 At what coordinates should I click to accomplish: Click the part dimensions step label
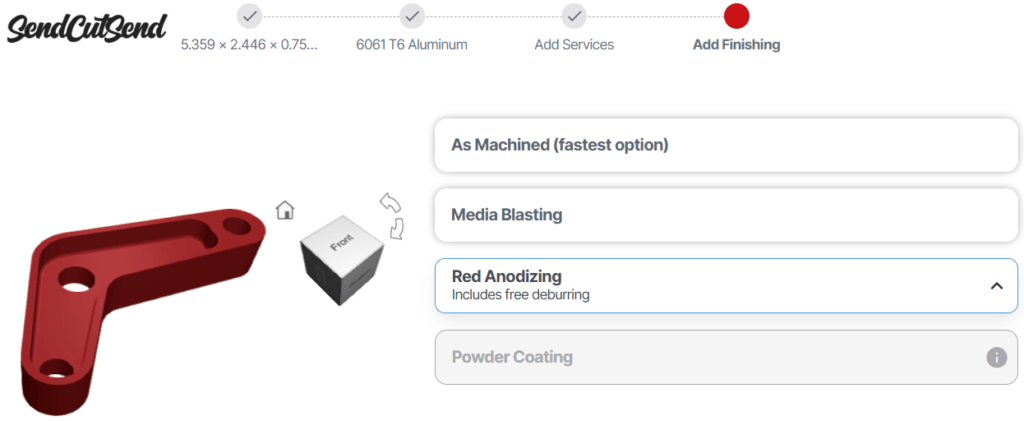click(x=249, y=45)
